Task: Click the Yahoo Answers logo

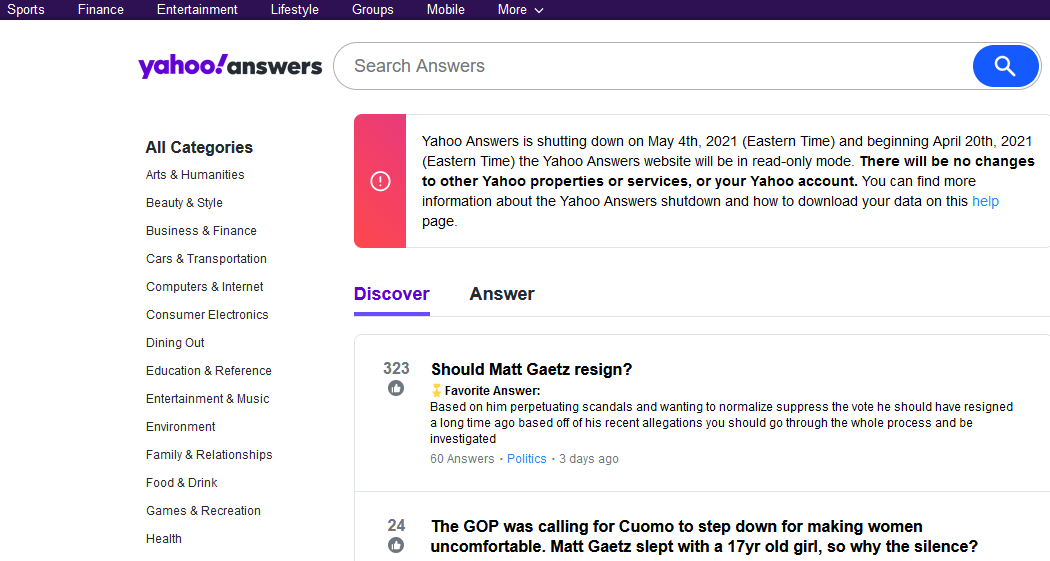Action: 230,66
